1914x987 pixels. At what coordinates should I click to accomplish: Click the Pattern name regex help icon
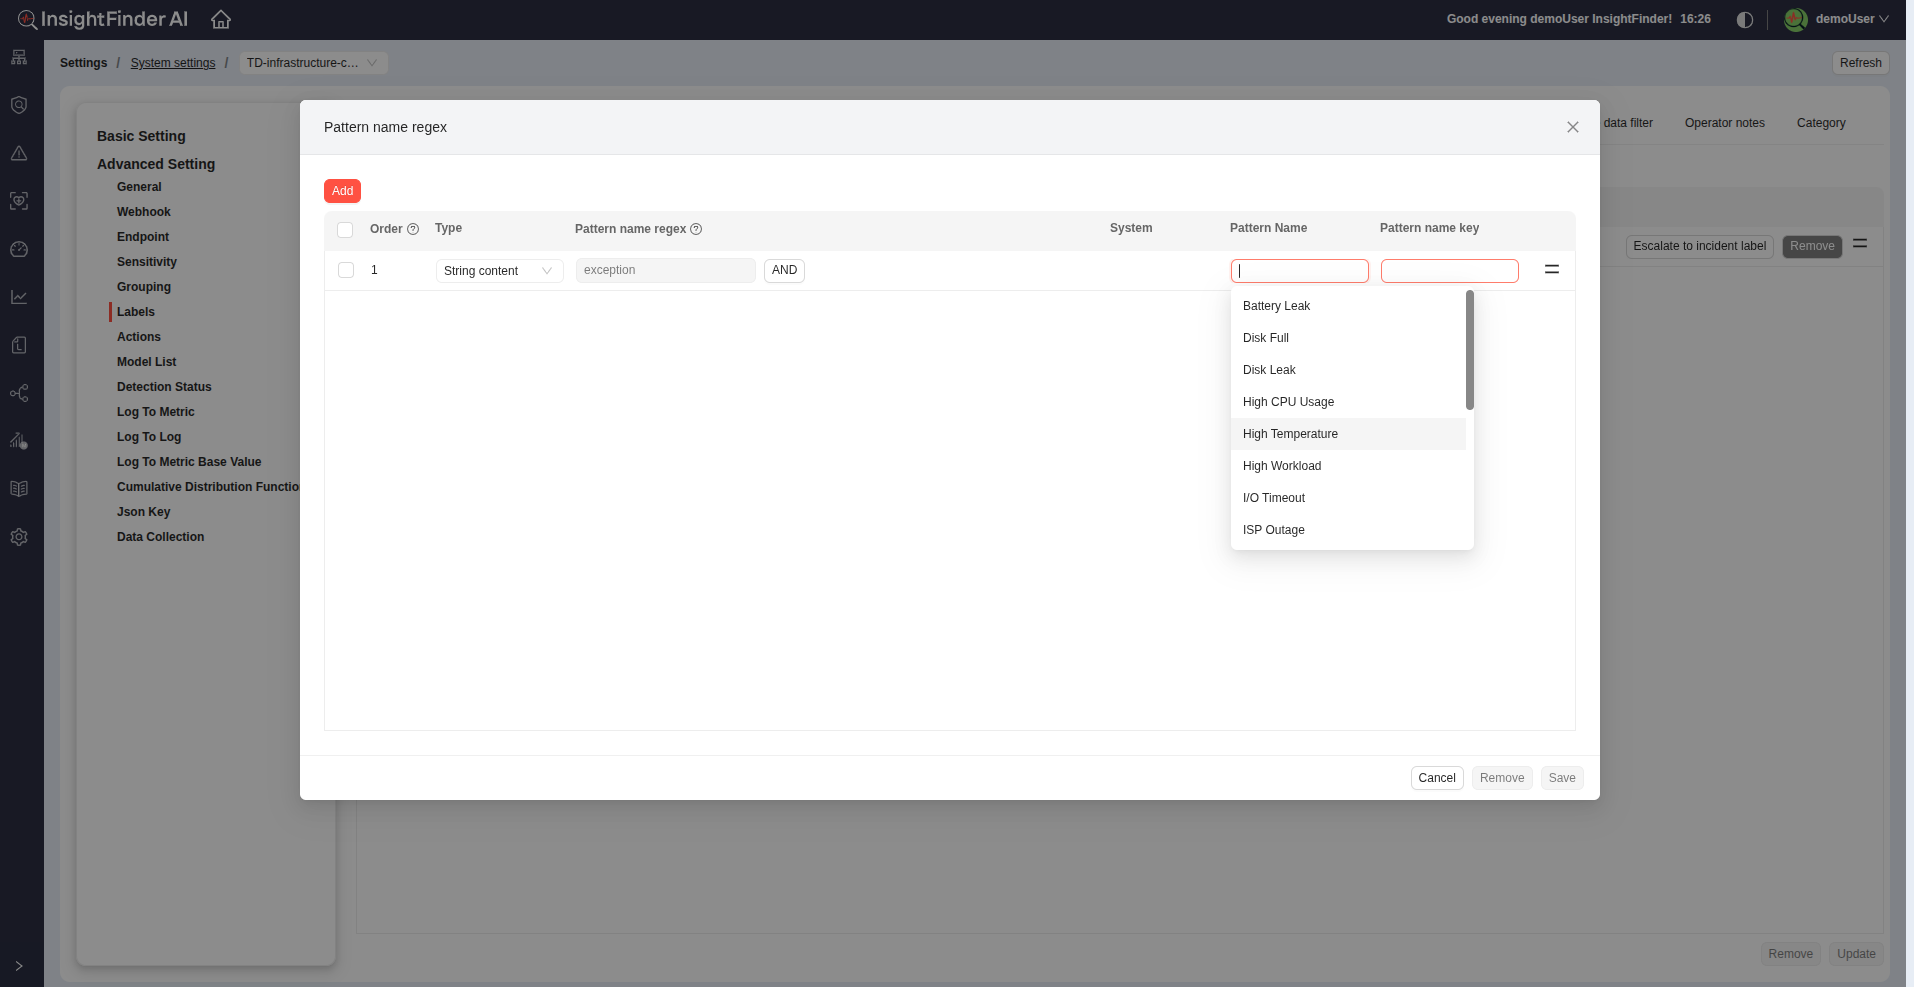point(696,229)
